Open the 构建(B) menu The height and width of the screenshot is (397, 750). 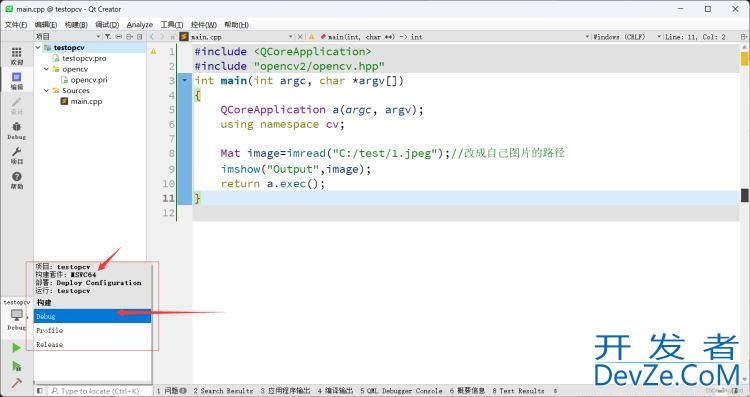point(76,24)
